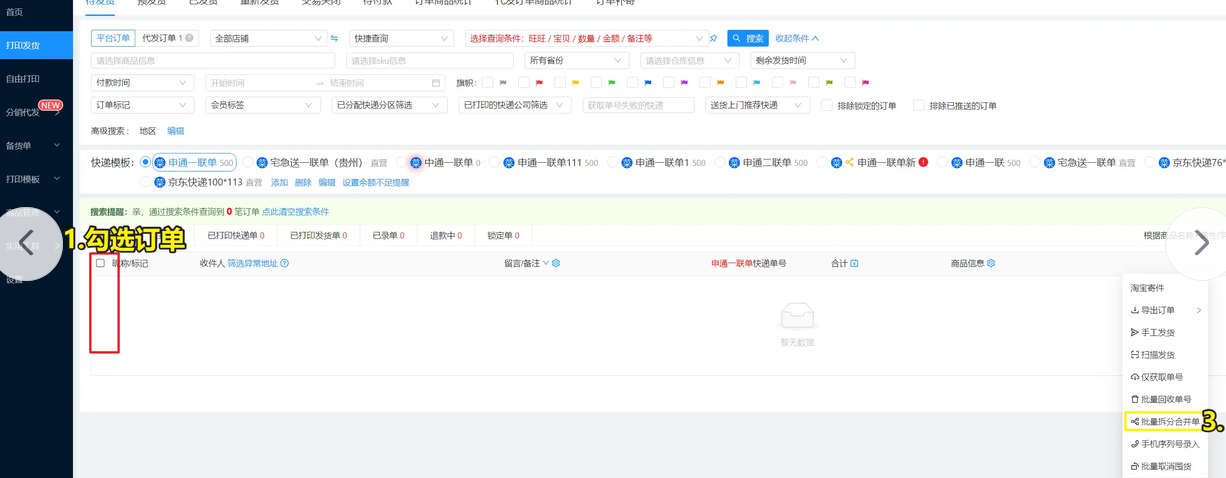
Task: Open 已打印的快递公司筛选 dropdown
Action: (514, 105)
